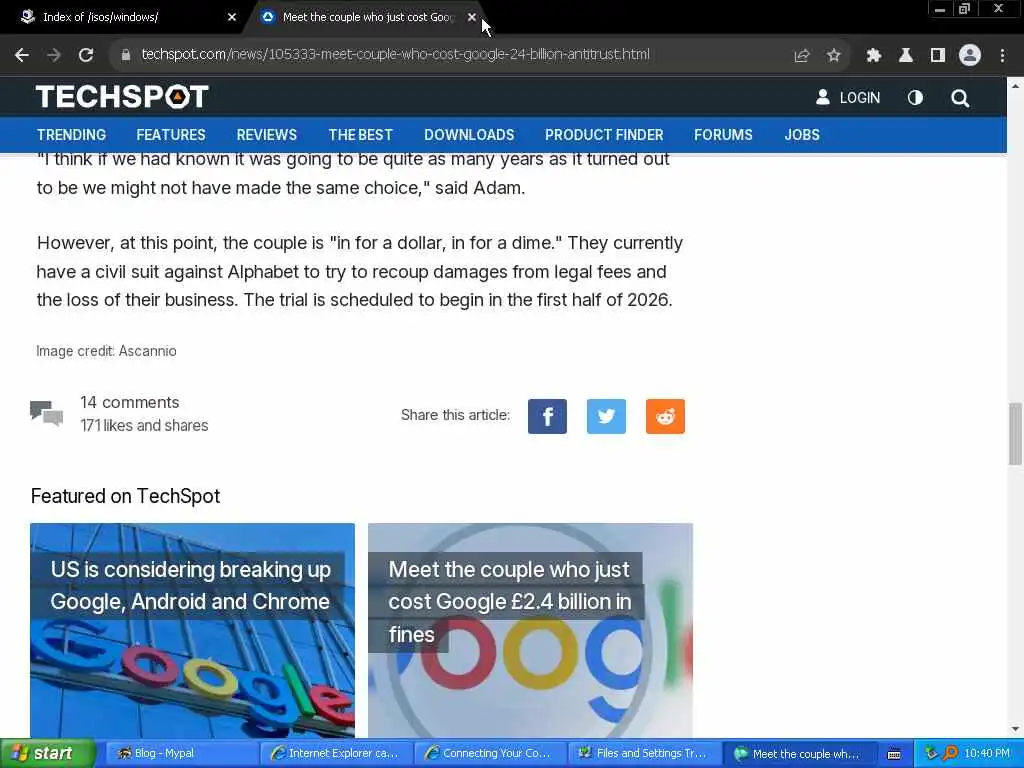The width and height of the screenshot is (1024, 768).
Task: Log in via LOGIN button
Action: click(x=848, y=97)
